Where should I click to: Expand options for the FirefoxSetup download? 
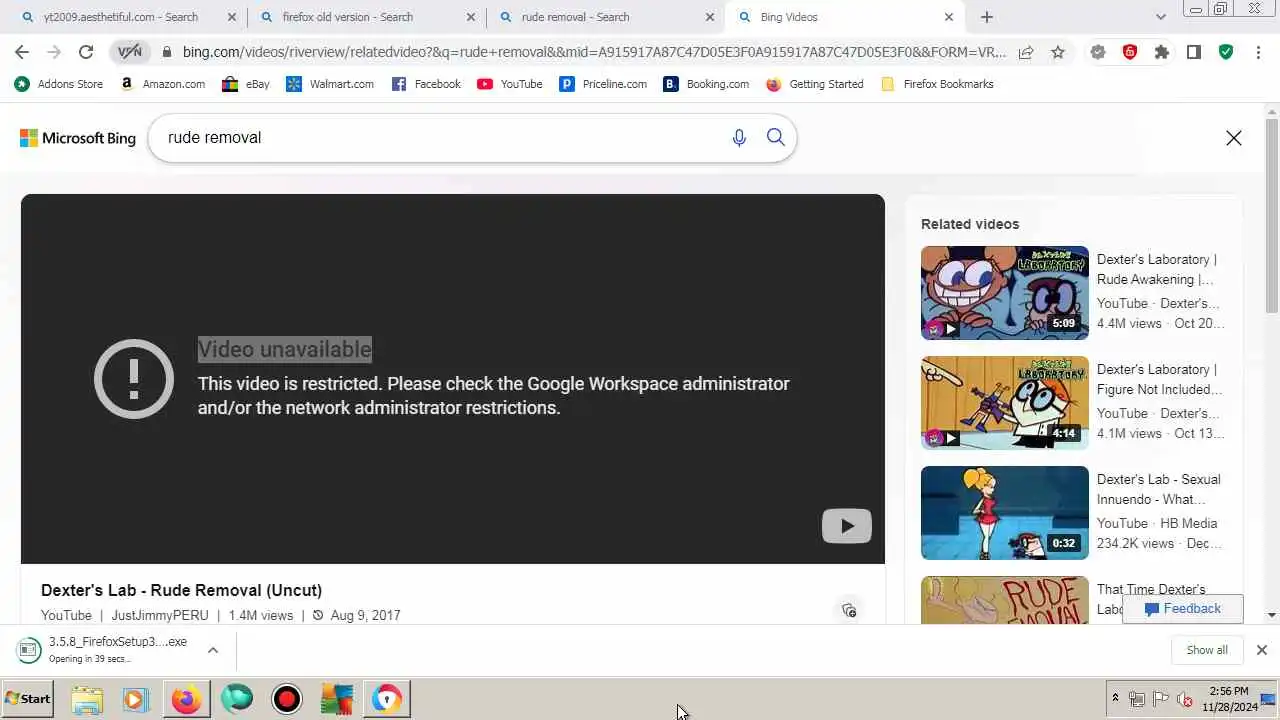click(x=213, y=650)
